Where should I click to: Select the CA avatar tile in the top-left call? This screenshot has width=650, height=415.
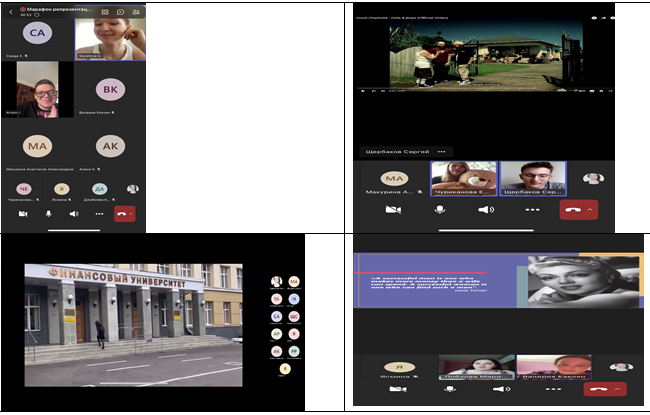[x=38, y=34]
